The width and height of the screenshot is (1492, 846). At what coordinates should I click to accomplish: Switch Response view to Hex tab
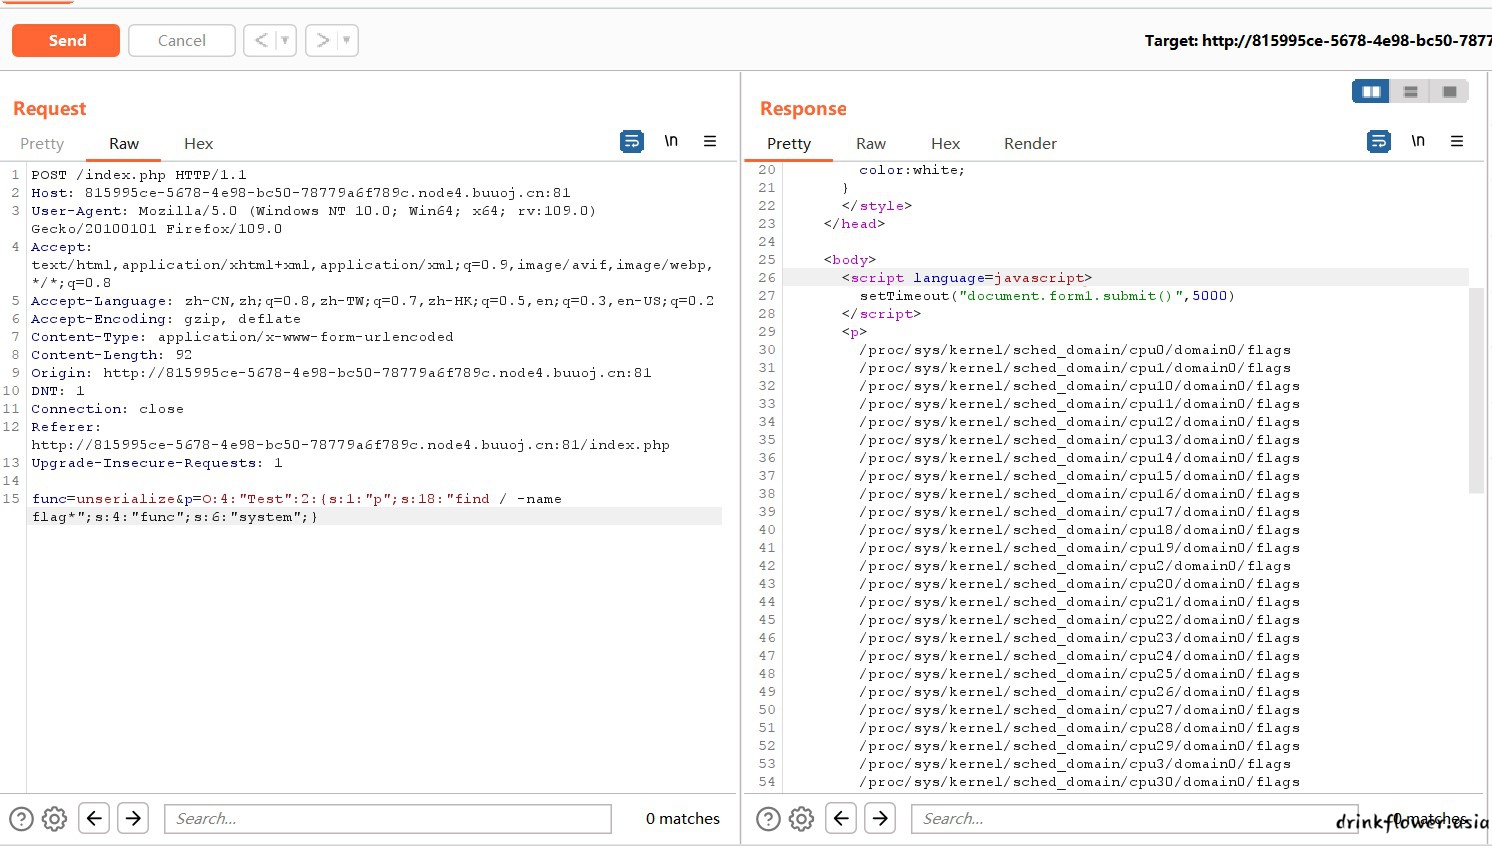tap(945, 143)
